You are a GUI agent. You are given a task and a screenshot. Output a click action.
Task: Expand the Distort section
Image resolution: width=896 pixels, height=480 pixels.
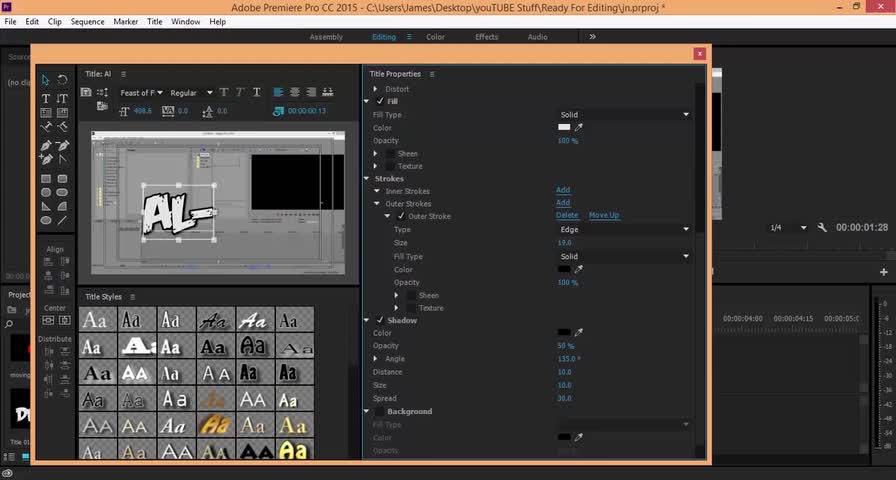tap(375, 89)
